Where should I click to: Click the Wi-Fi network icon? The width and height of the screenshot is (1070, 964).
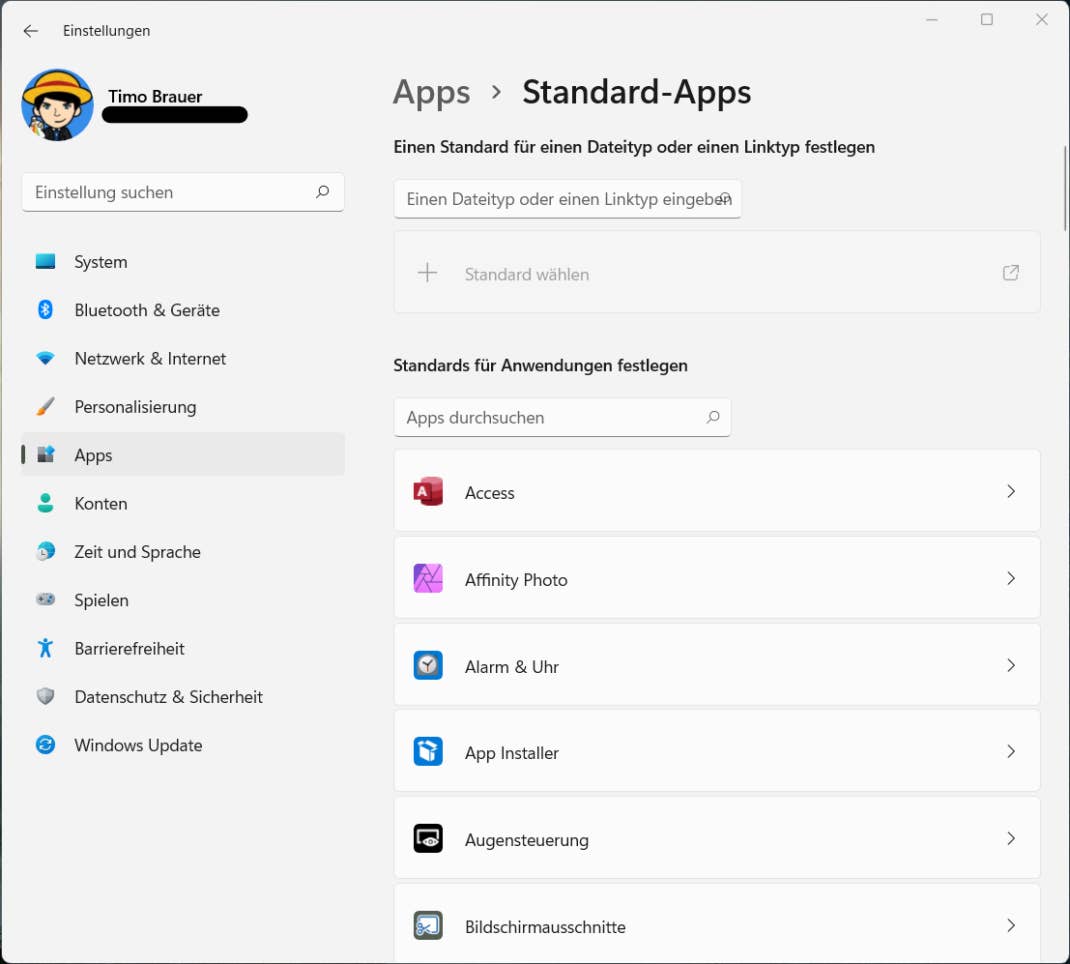45,358
